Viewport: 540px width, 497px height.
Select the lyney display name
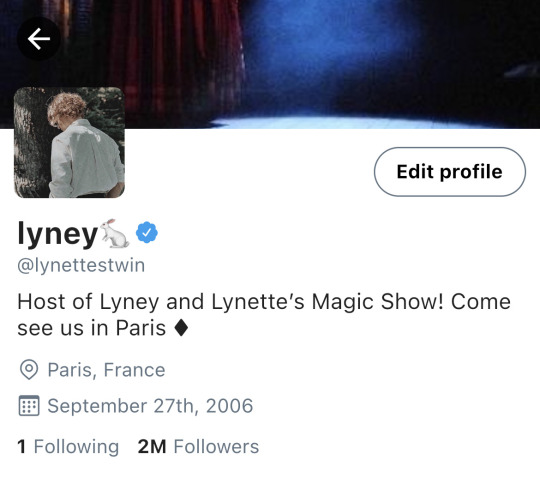pyautogui.click(x=58, y=234)
